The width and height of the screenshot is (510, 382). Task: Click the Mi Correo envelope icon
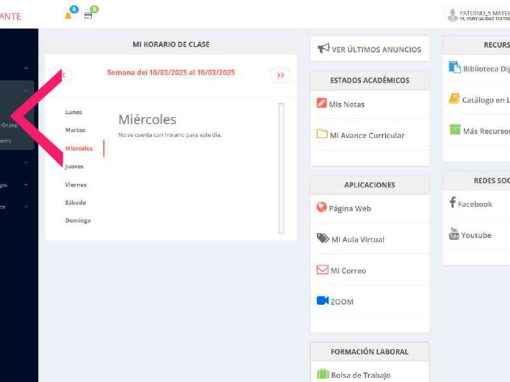322,269
